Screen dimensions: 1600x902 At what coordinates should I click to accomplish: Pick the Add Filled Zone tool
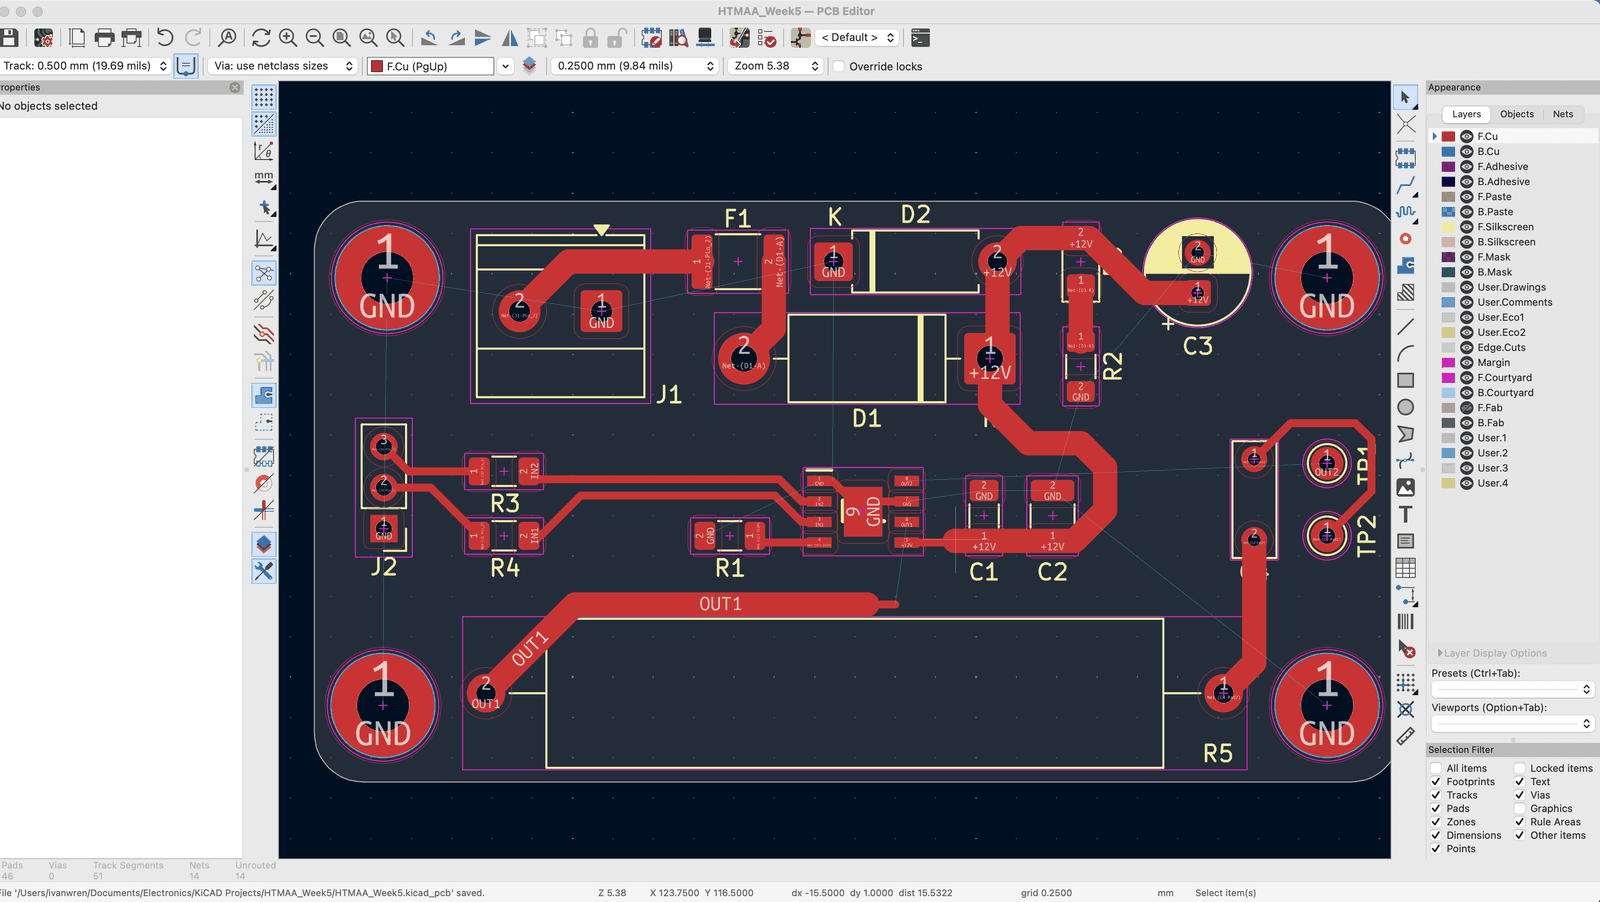click(x=1406, y=265)
